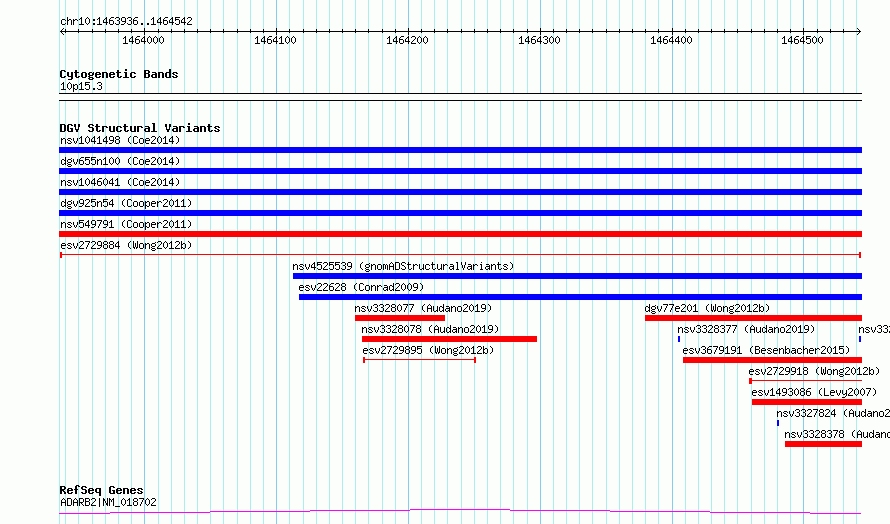Click the ruler's left arrow end
The width and height of the screenshot is (890, 524).
(x=62, y=32)
